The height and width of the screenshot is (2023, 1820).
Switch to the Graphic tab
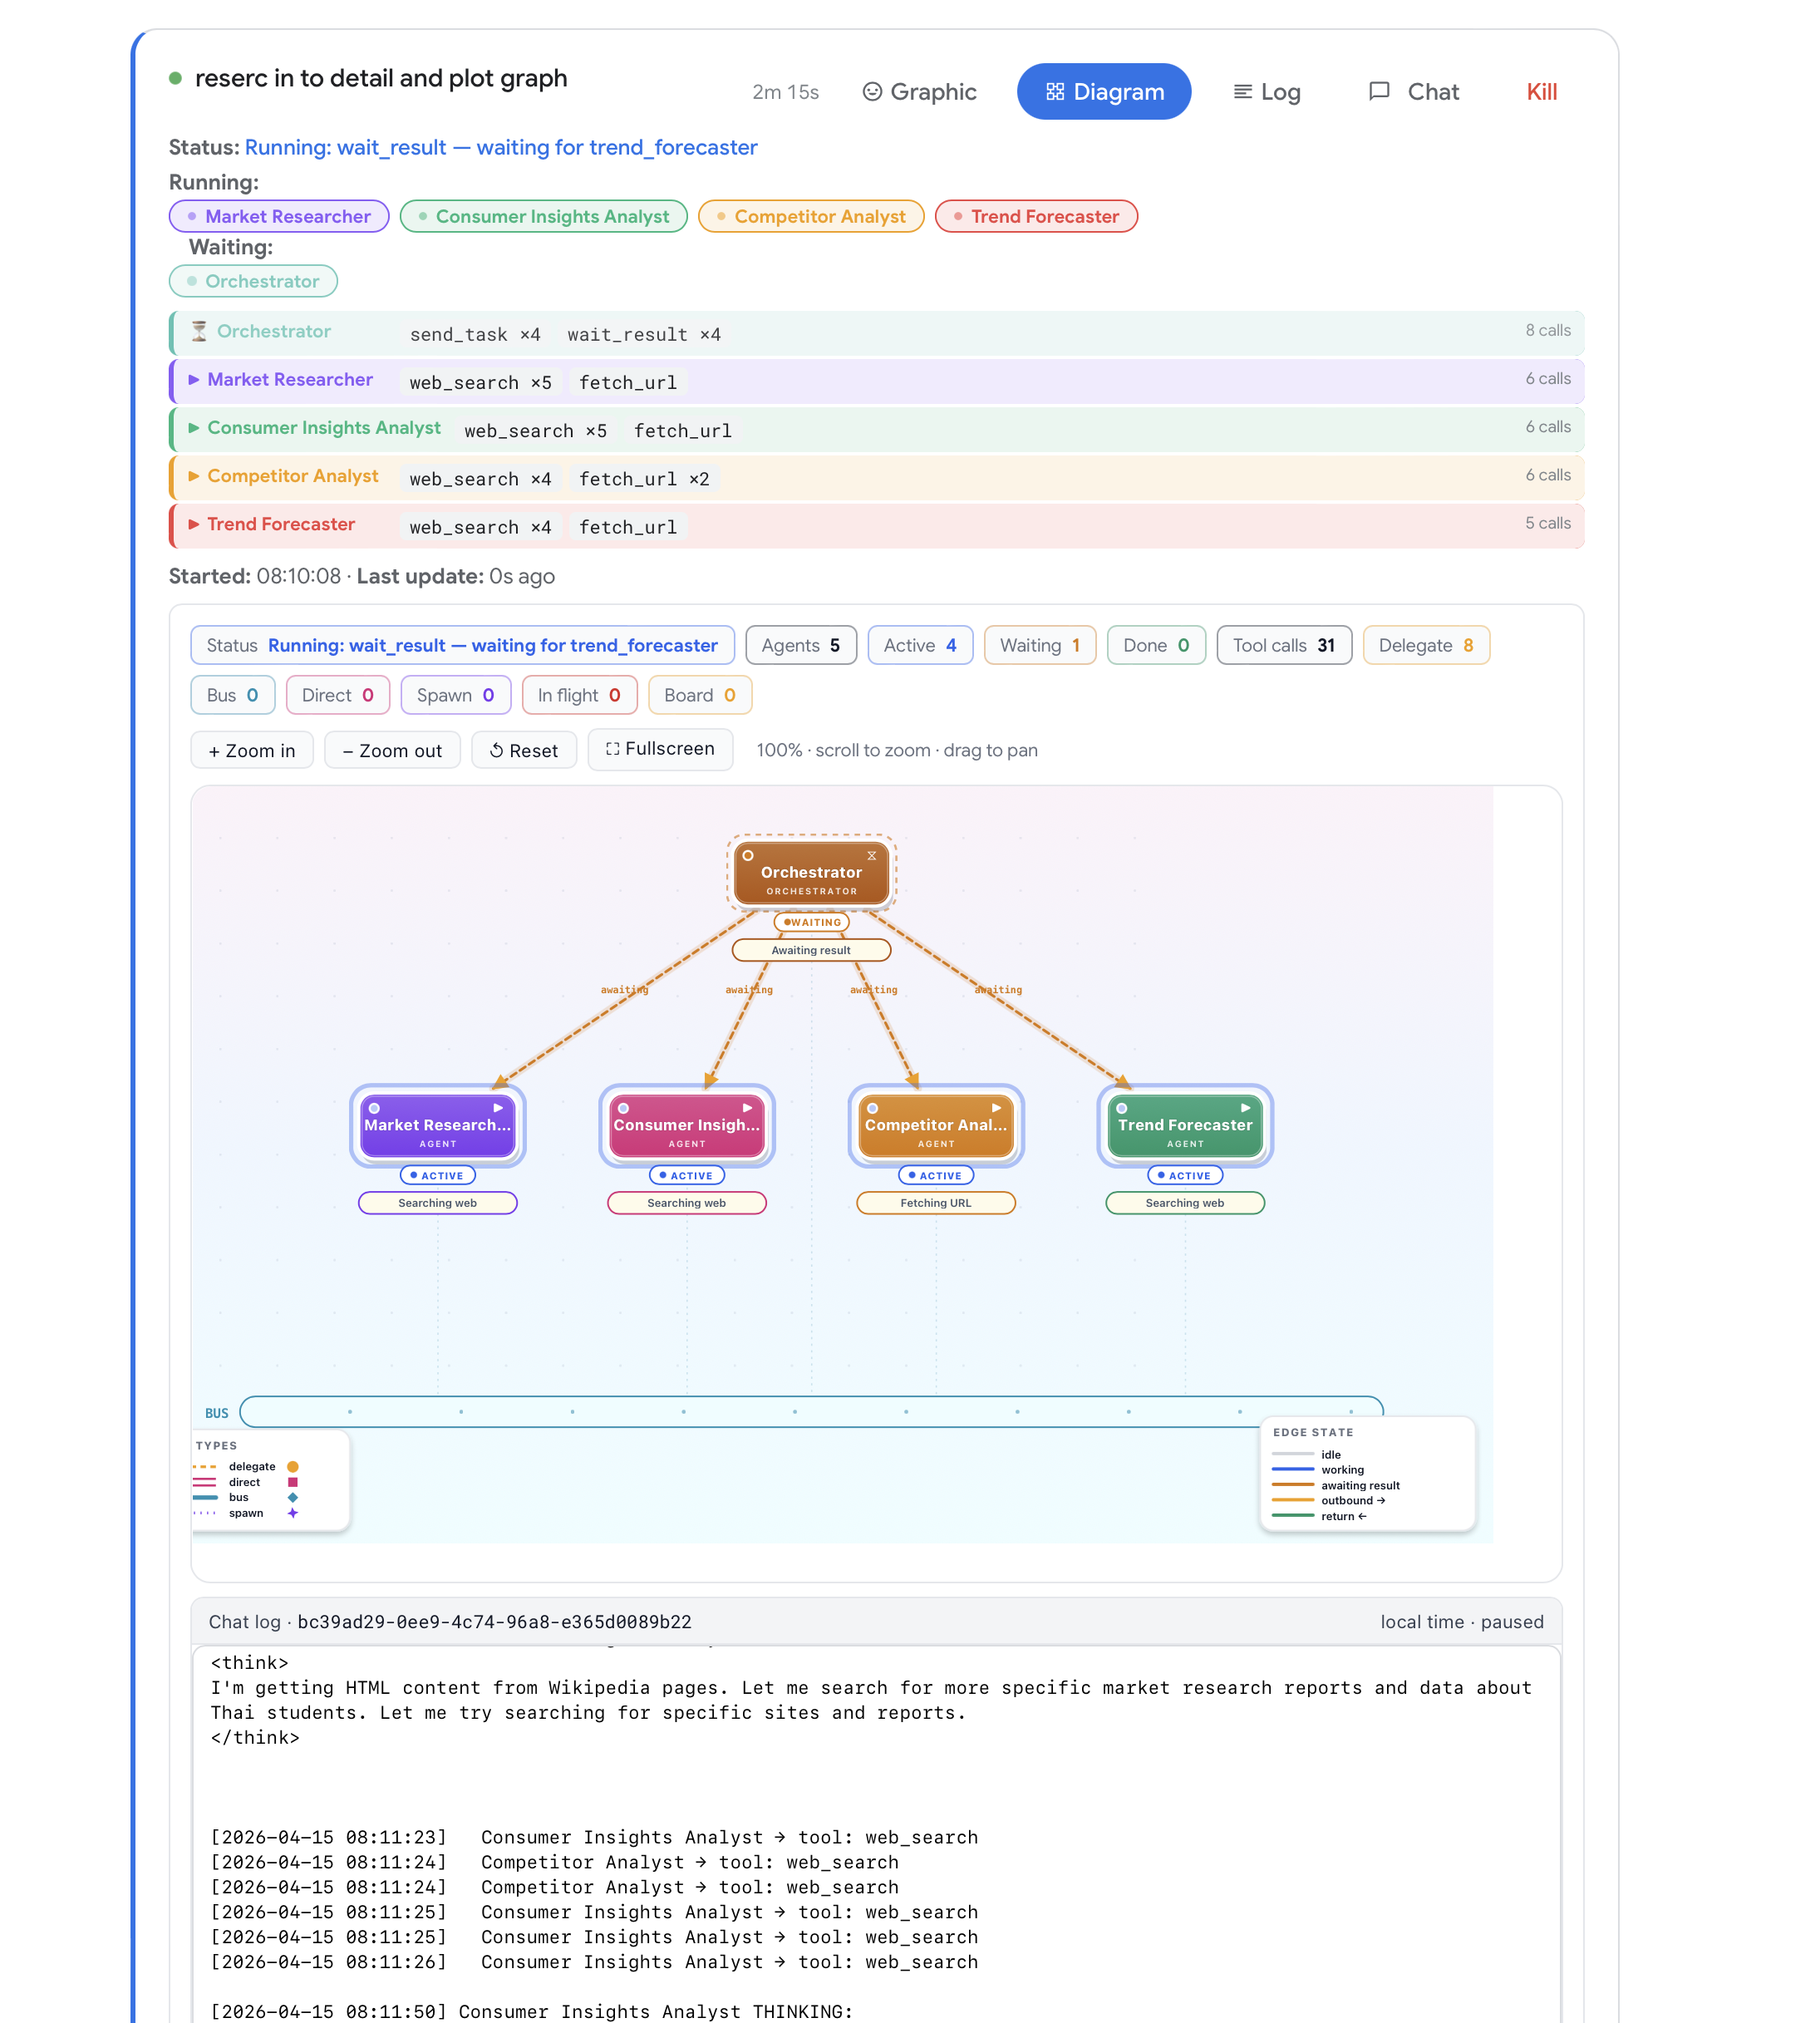(x=919, y=92)
